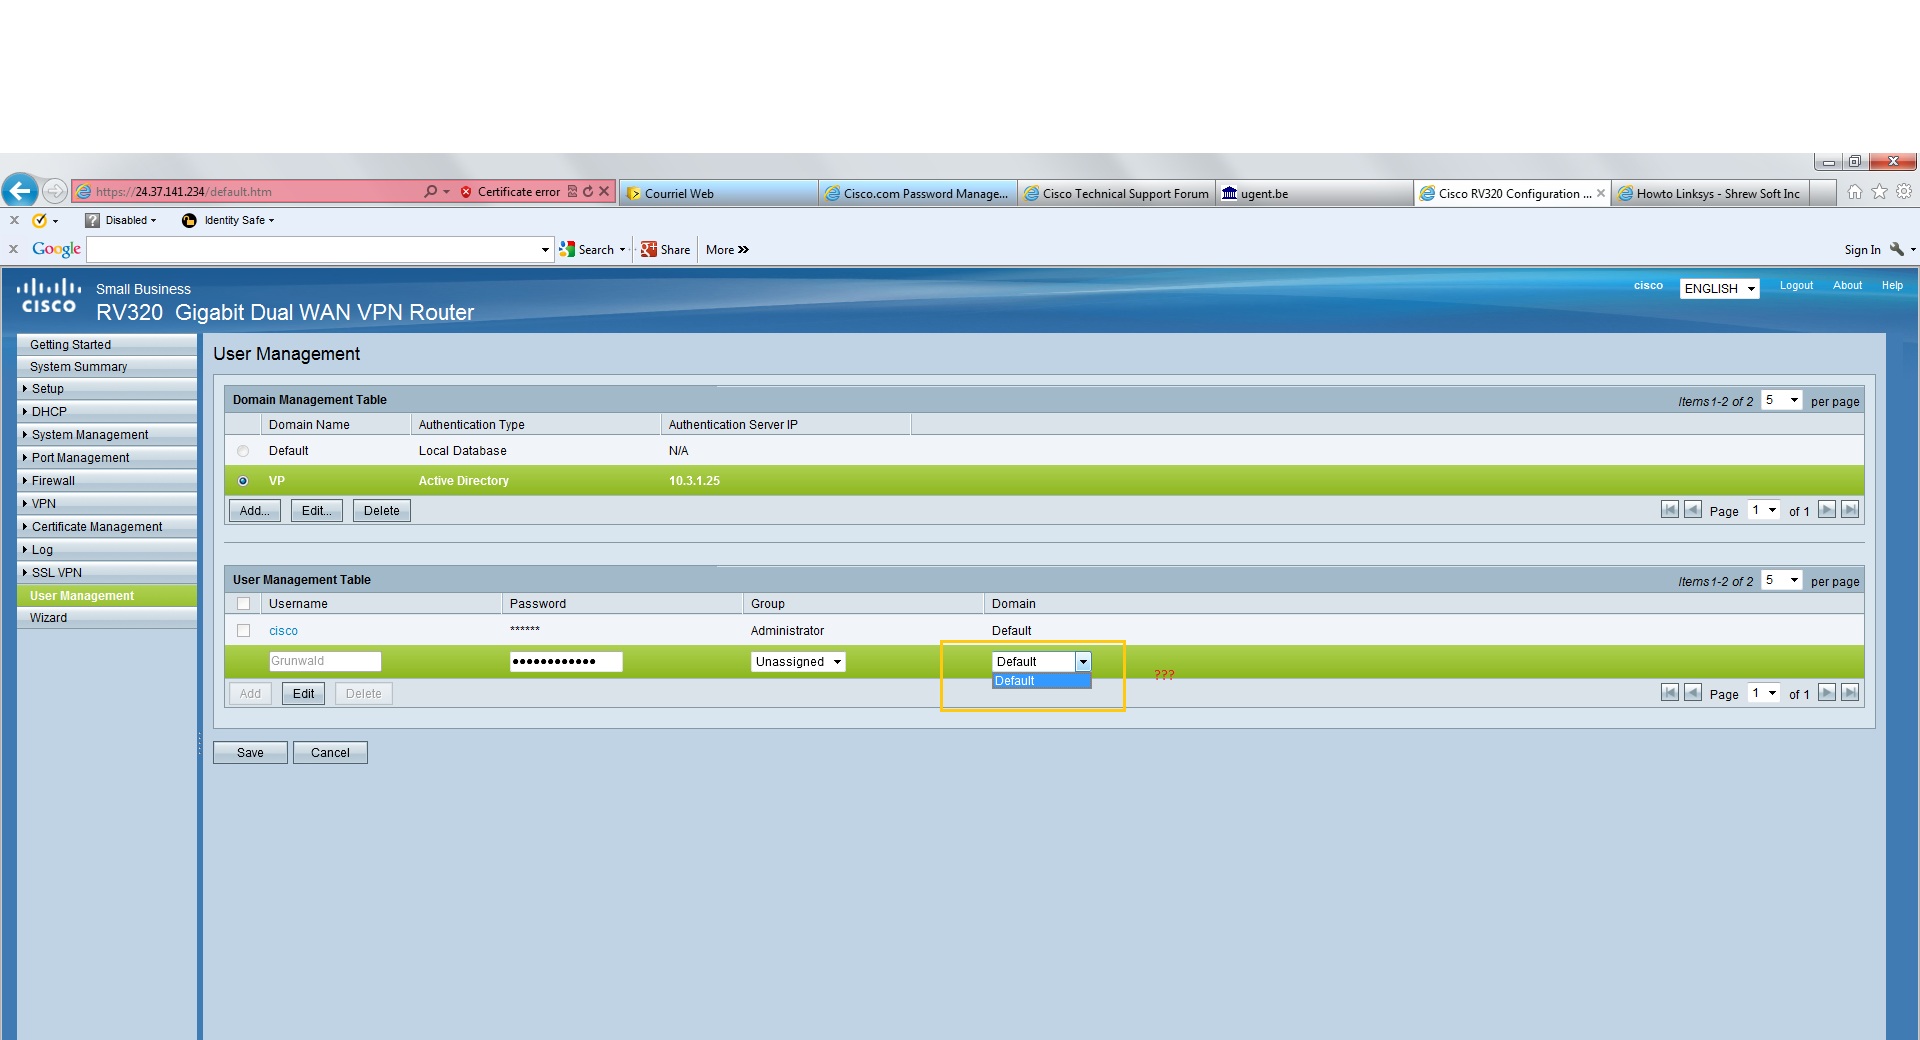Click the browser back arrow button
This screenshot has width=1920, height=1040.
[20, 190]
